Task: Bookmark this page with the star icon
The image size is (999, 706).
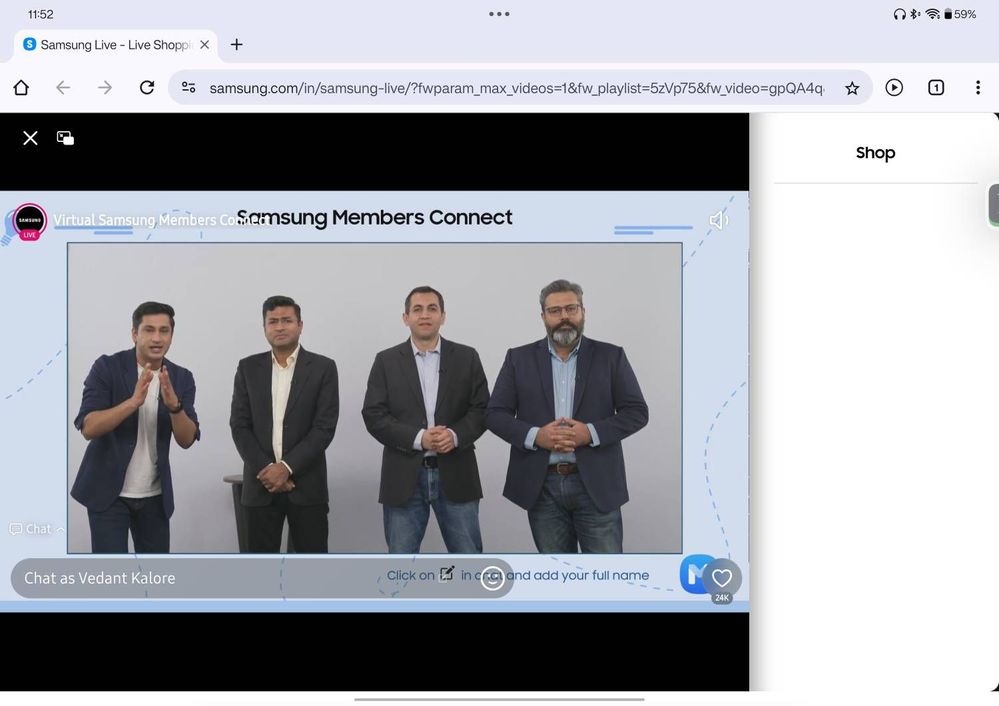Action: pyautogui.click(x=852, y=88)
